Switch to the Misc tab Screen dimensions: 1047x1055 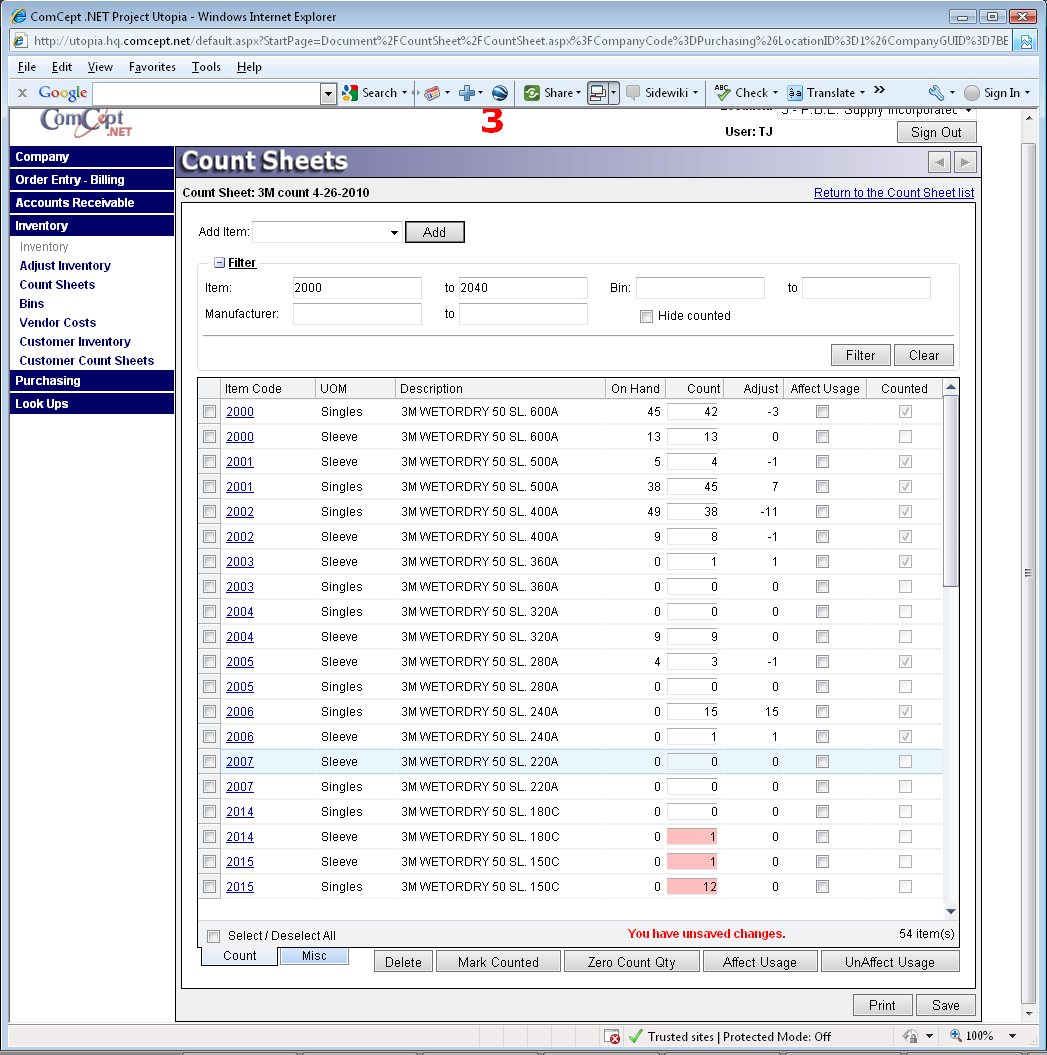314,957
